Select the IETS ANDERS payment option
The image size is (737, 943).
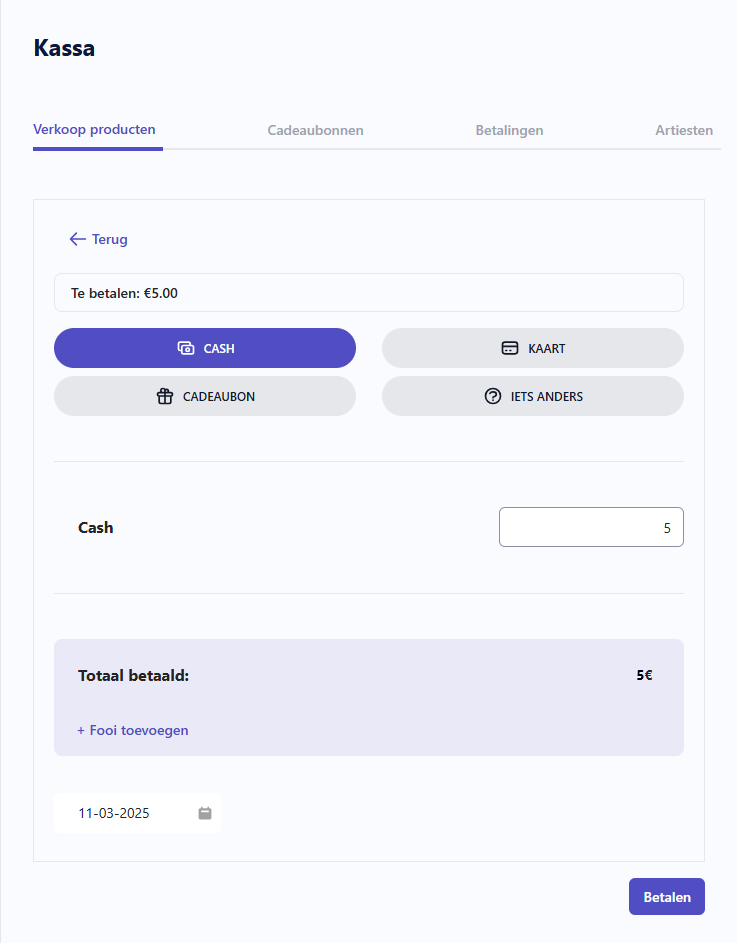tap(532, 396)
